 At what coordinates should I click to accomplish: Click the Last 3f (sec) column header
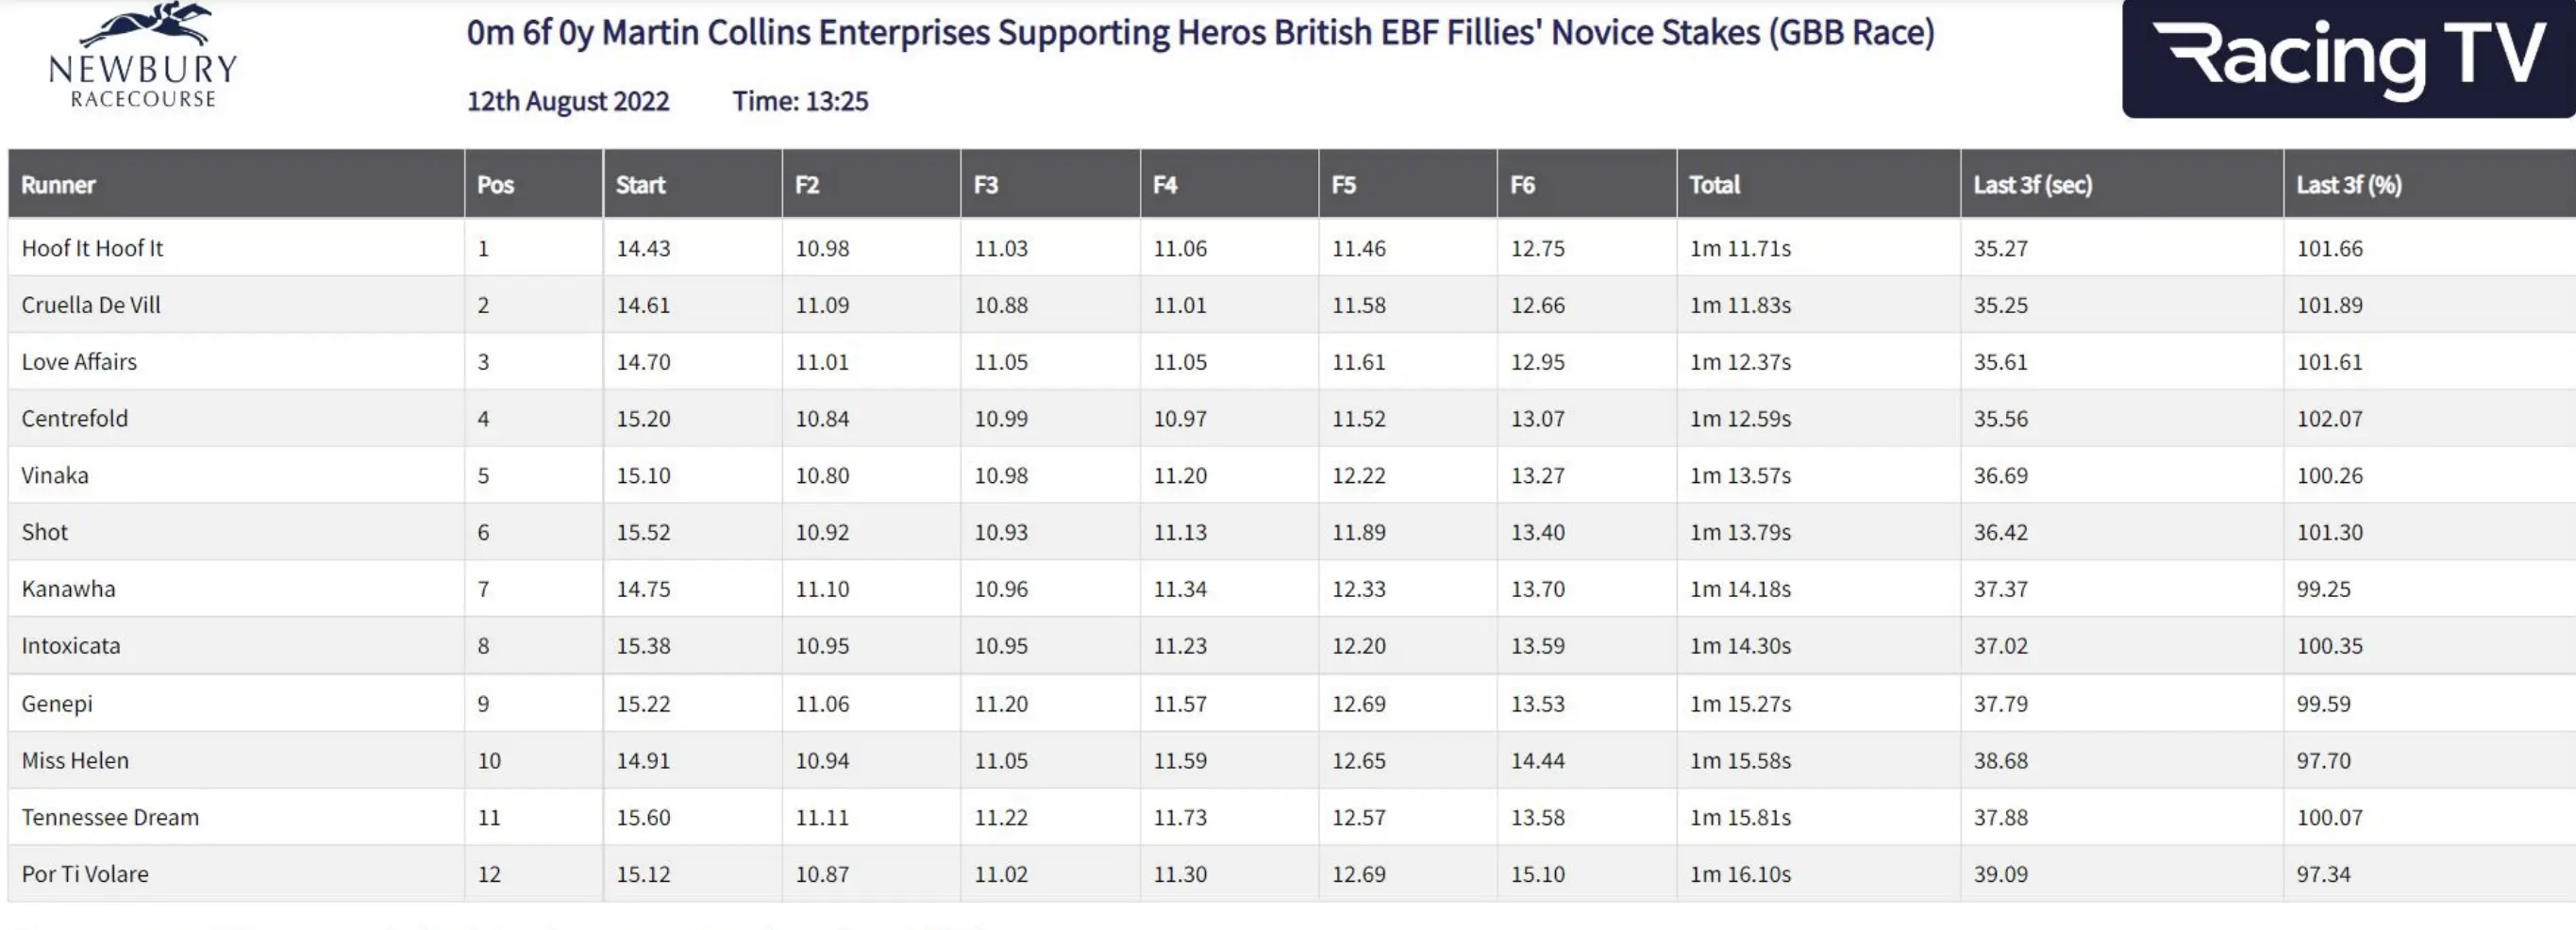click(2032, 185)
